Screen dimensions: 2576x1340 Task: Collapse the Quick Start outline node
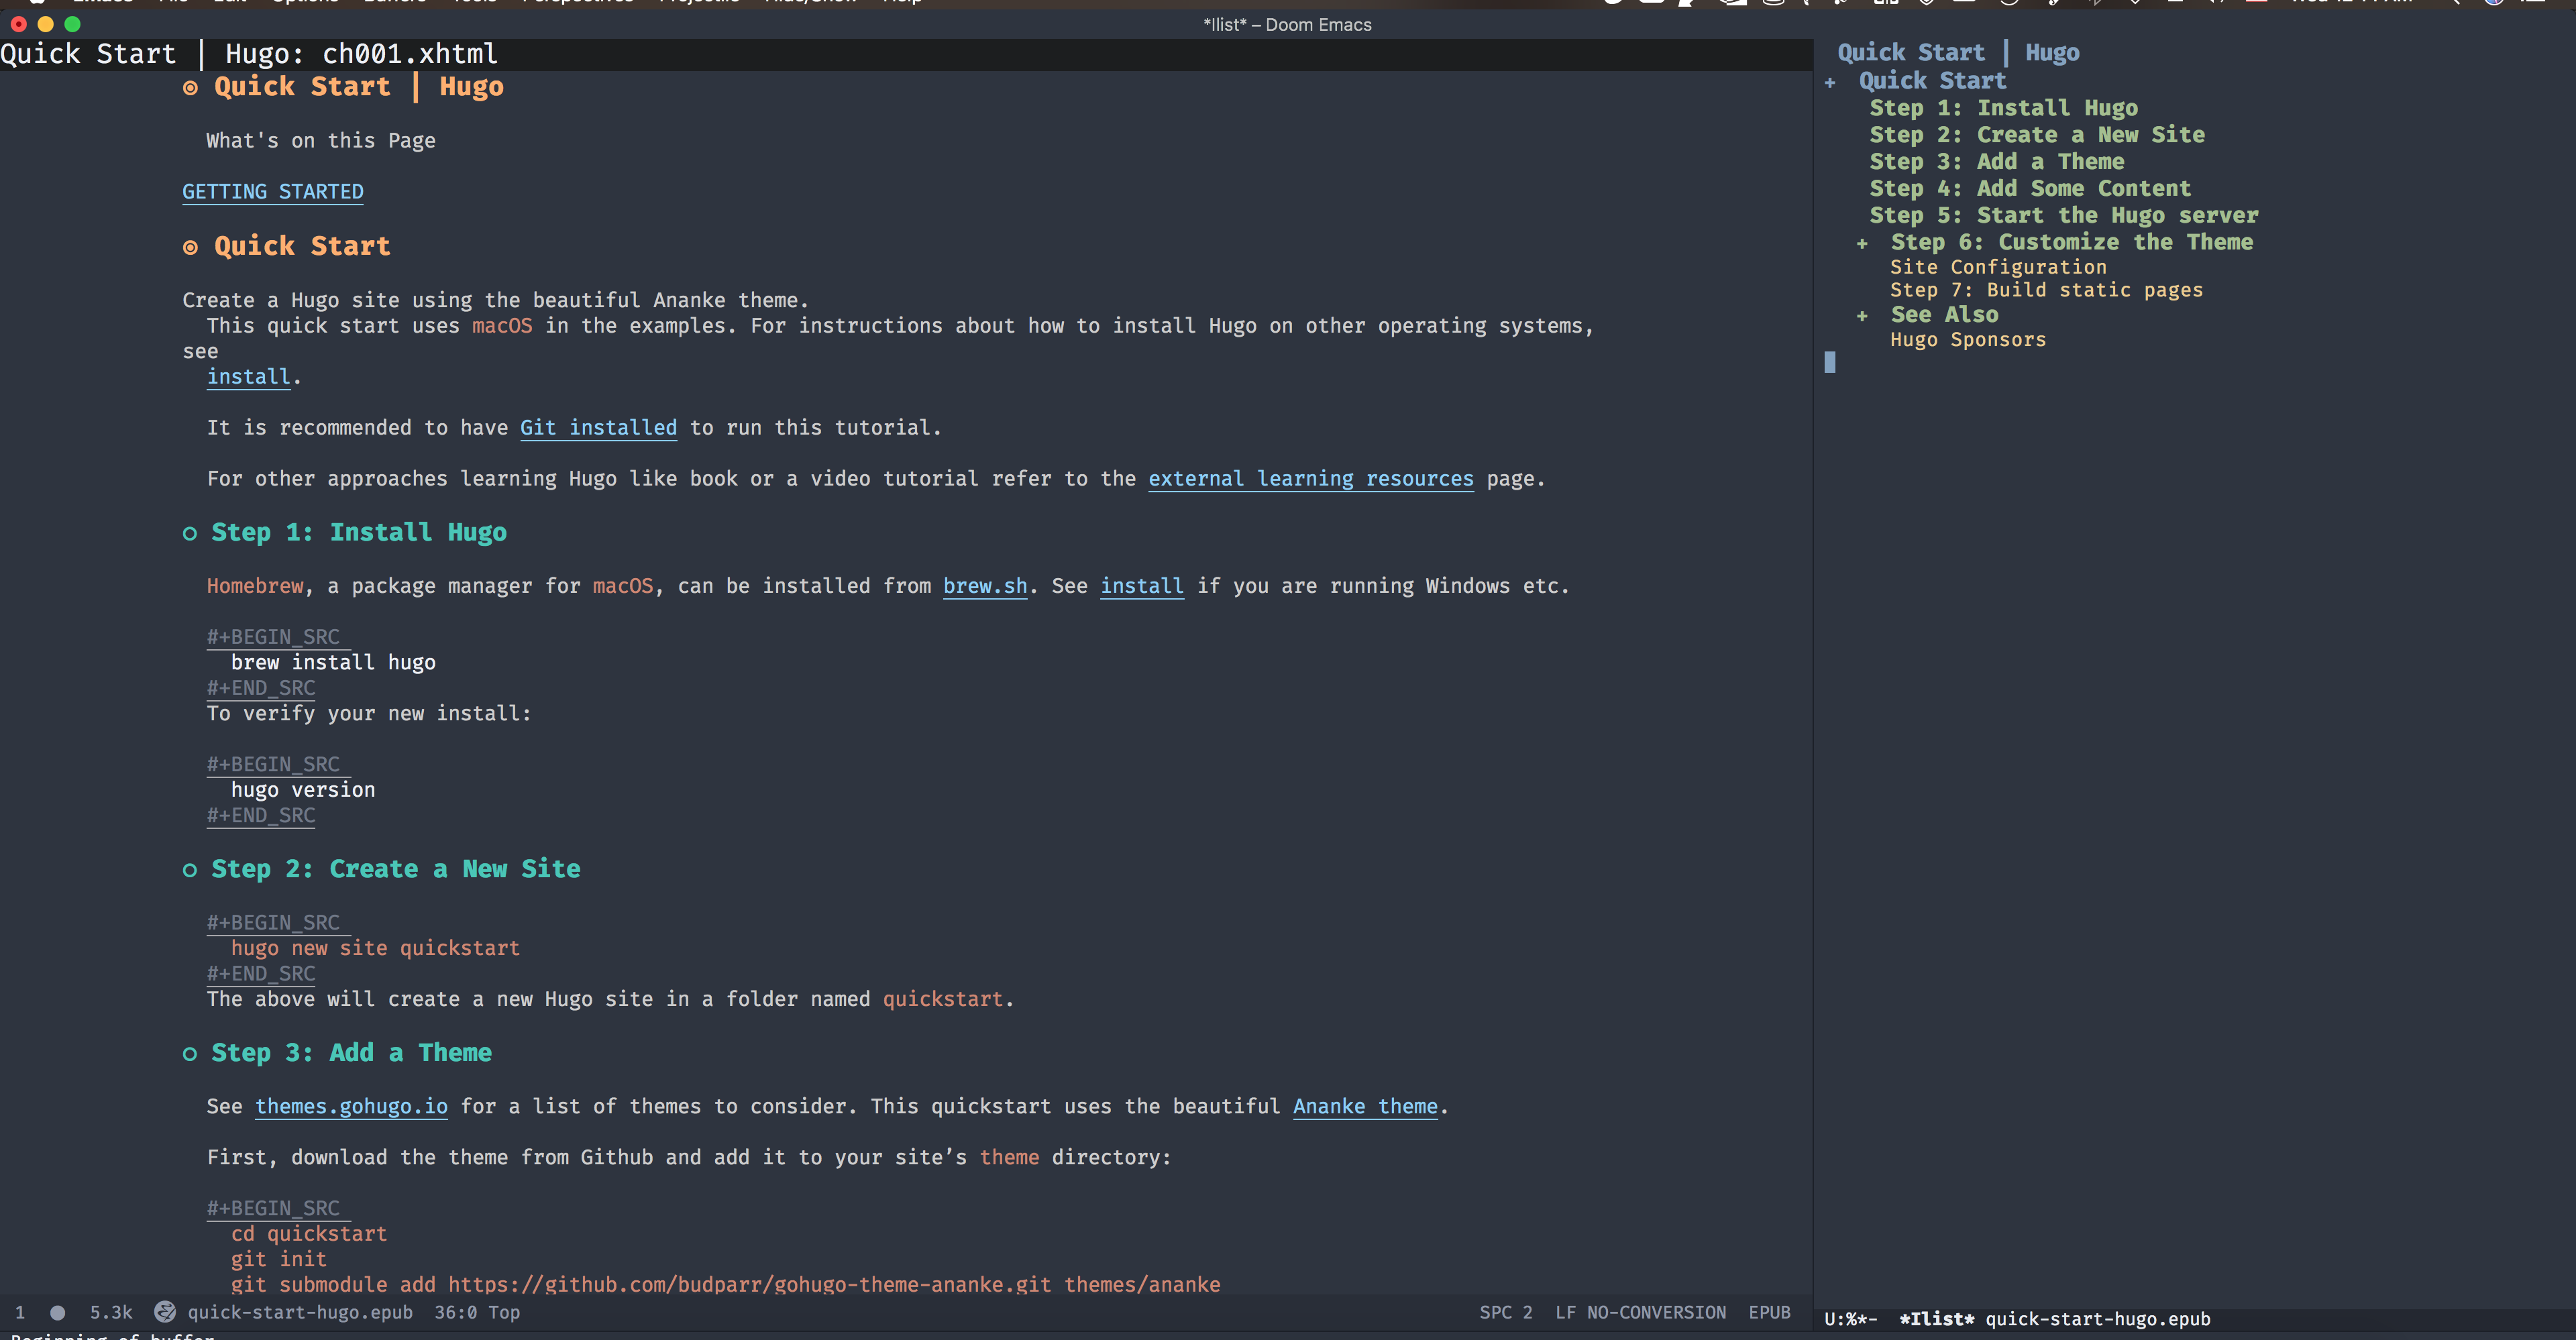(x=1830, y=83)
